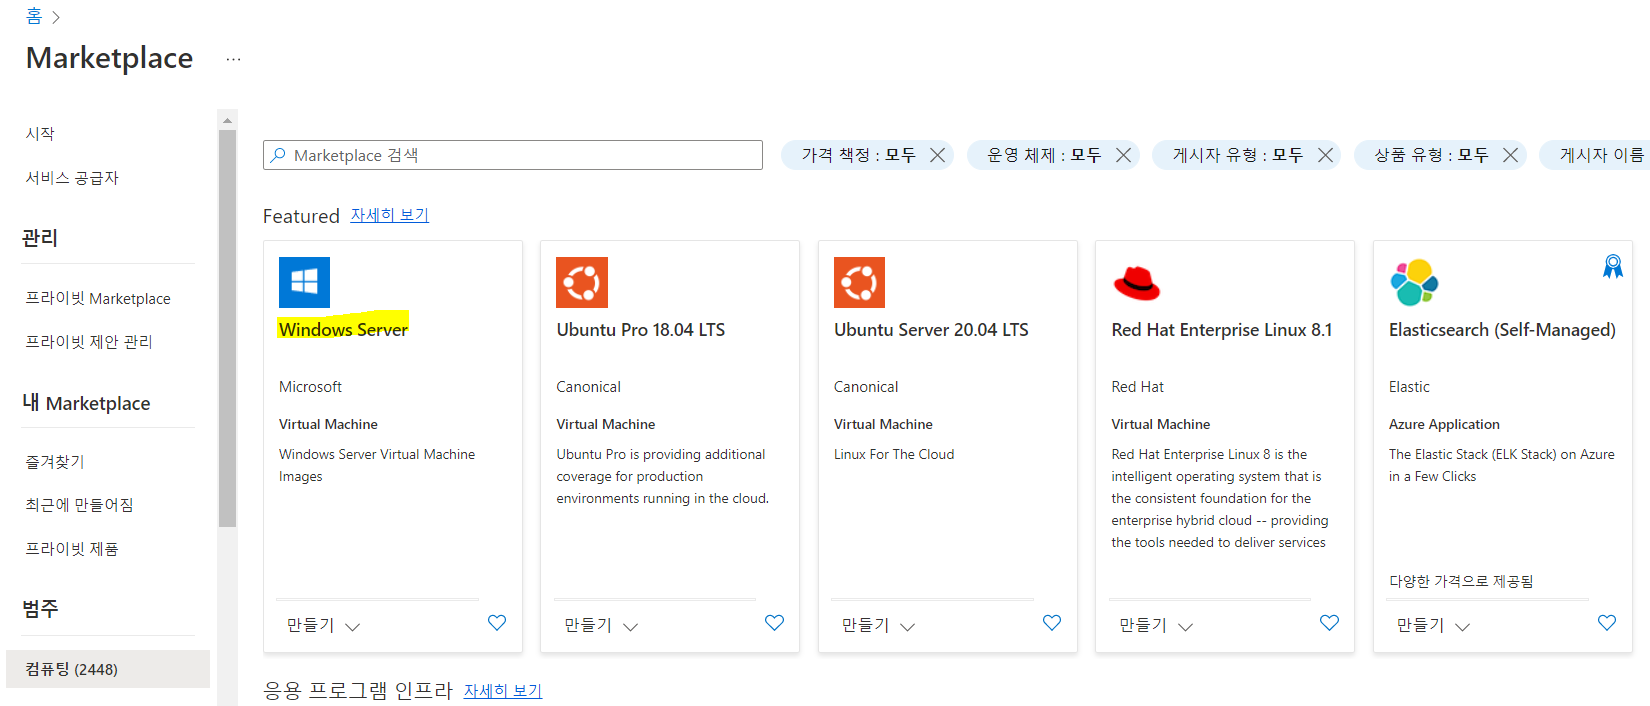Click the sidebar scrollbar up arrow

(227, 120)
